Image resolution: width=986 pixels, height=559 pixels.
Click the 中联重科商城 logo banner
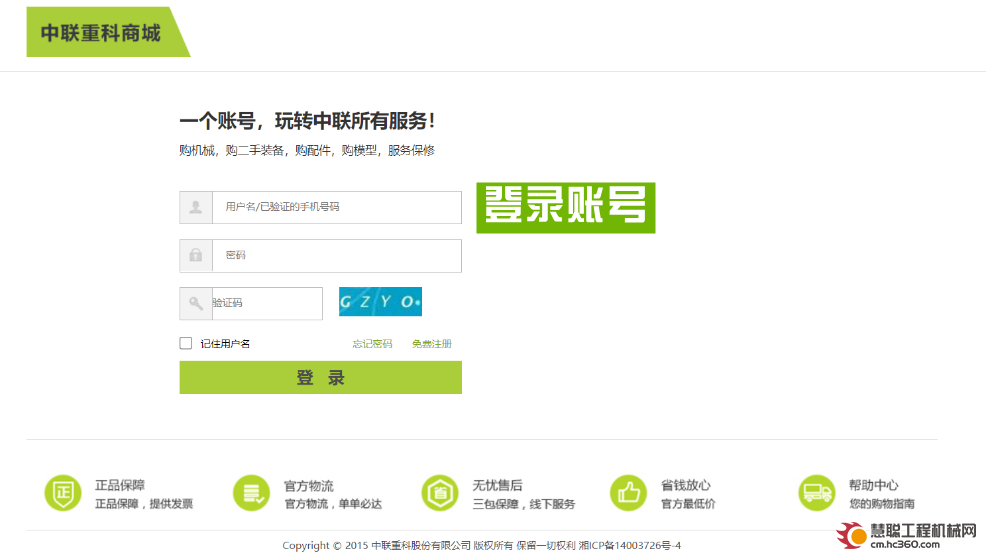tap(107, 32)
